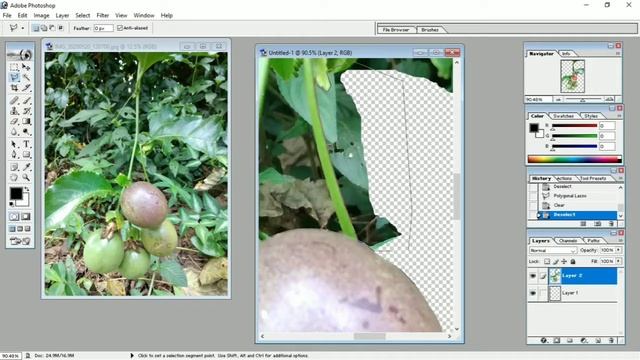Open the Navigator panel options menu
This screenshot has width=640, height=360.
(x=618, y=53)
